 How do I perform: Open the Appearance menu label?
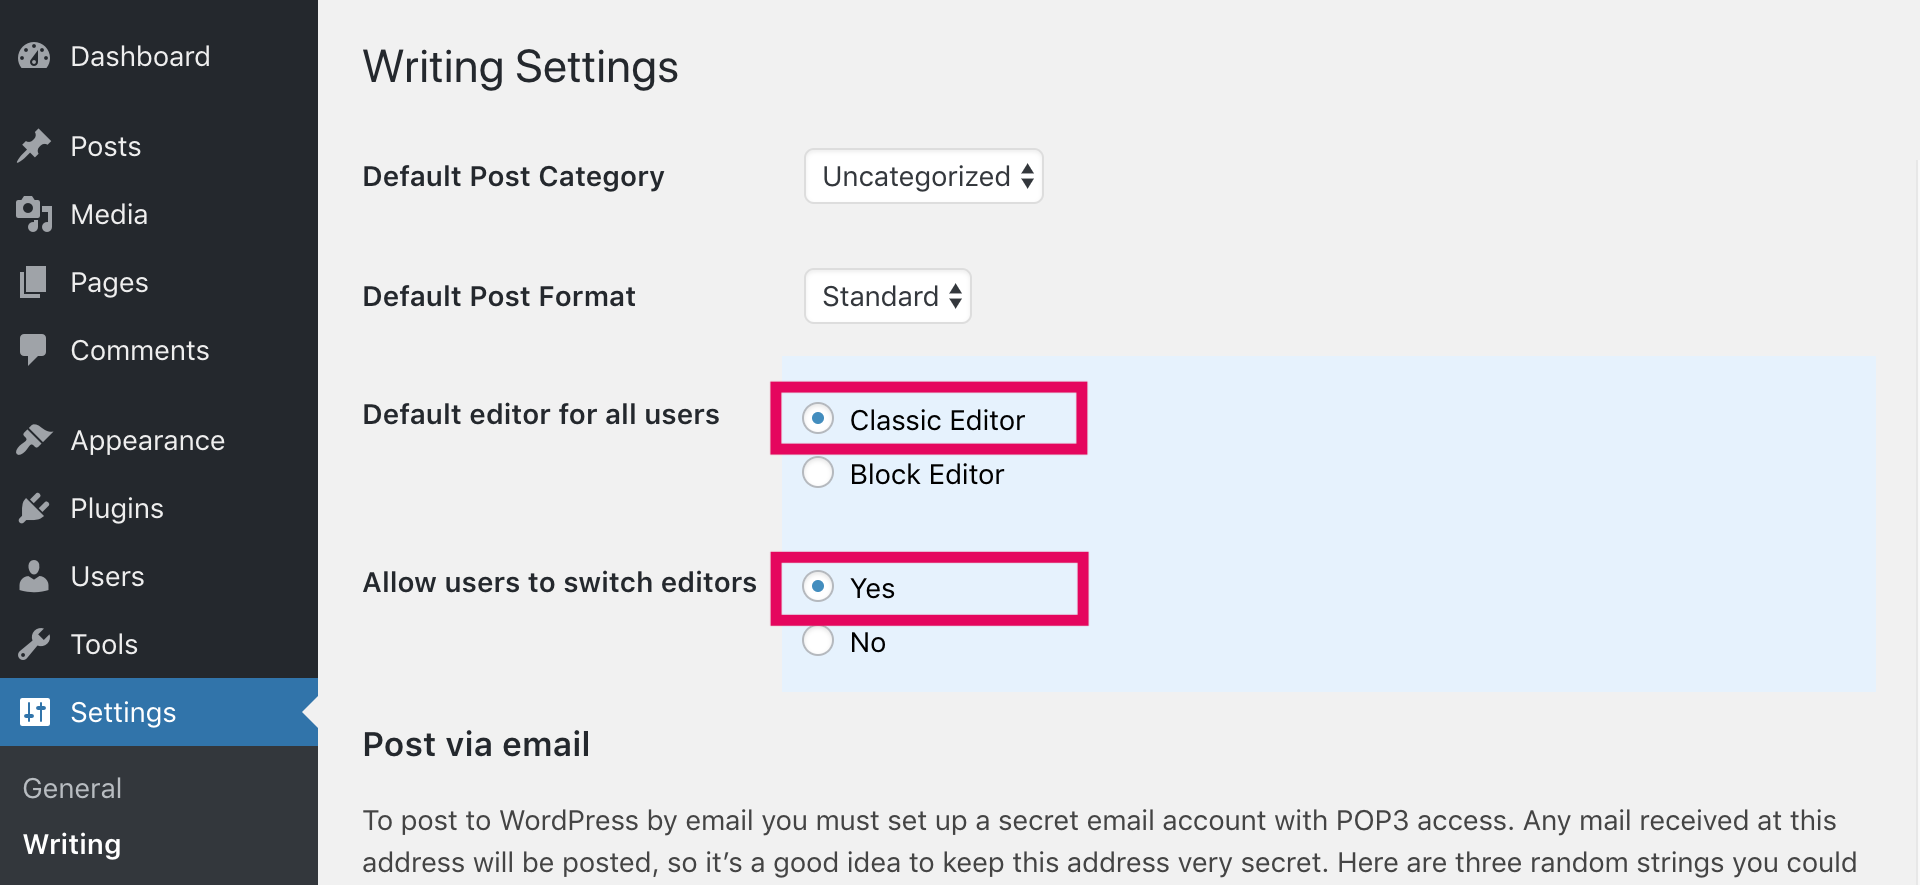point(148,441)
